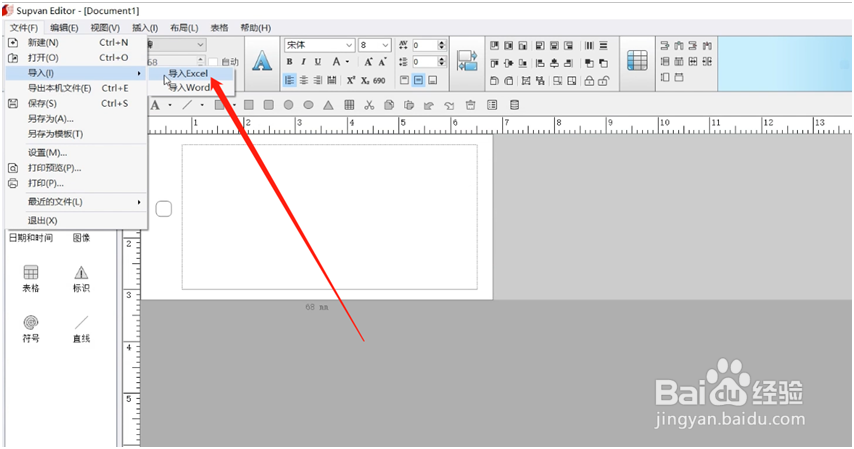The width and height of the screenshot is (854, 449).
Task: Open the text tool dropdown arrow
Action: [170, 105]
